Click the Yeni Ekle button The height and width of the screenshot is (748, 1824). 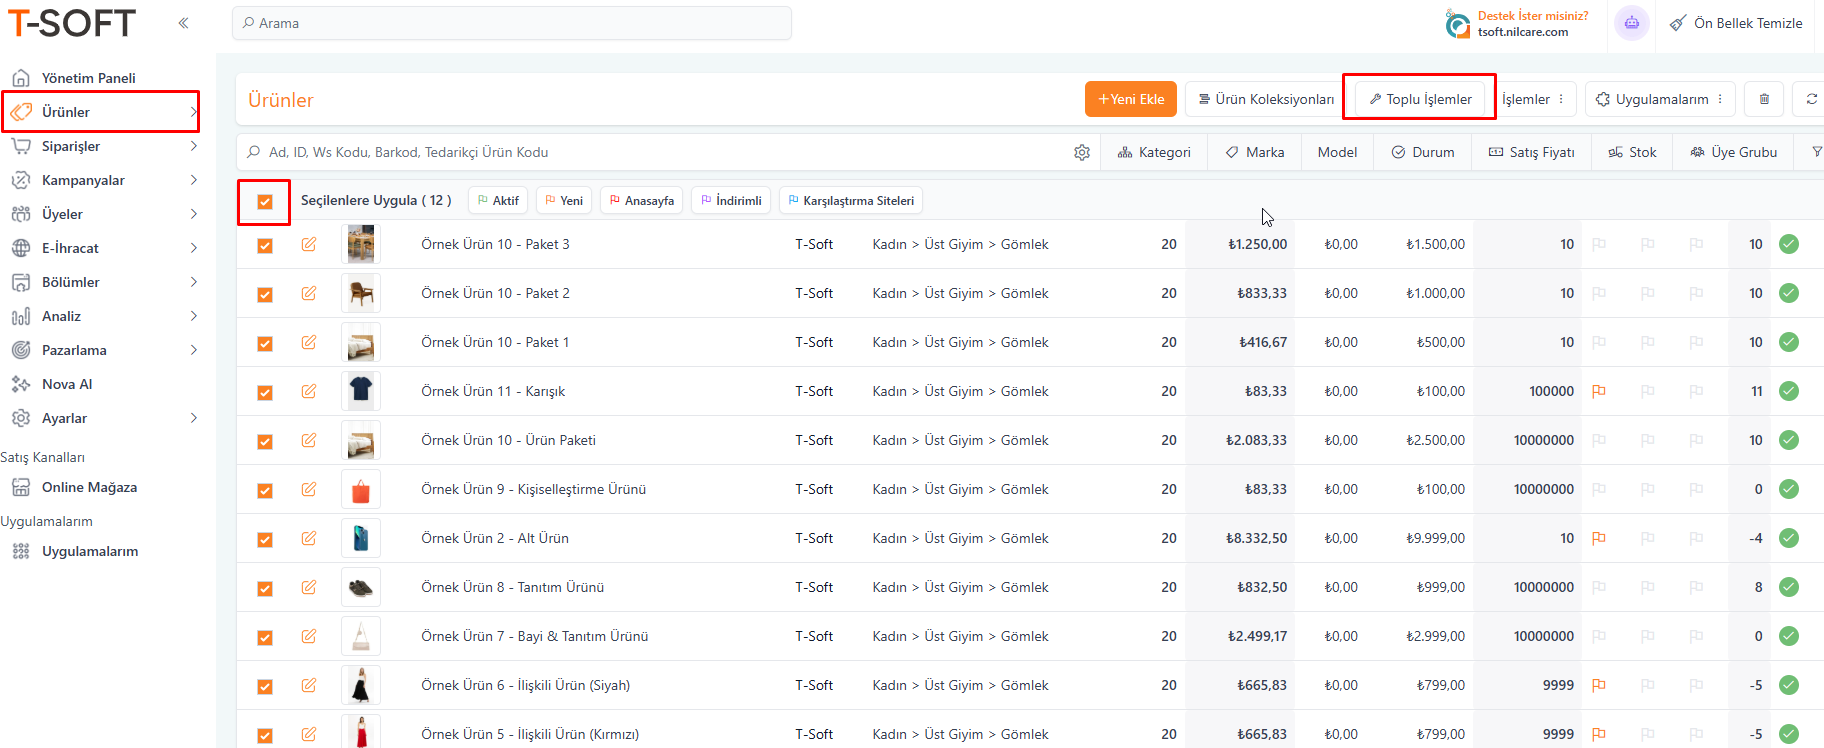click(x=1131, y=99)
